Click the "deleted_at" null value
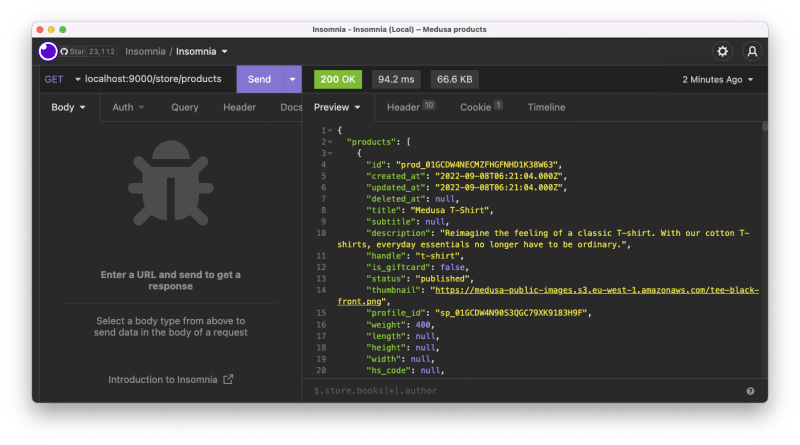This screenshot has width=800, height=445. click(x=444, y=199)
